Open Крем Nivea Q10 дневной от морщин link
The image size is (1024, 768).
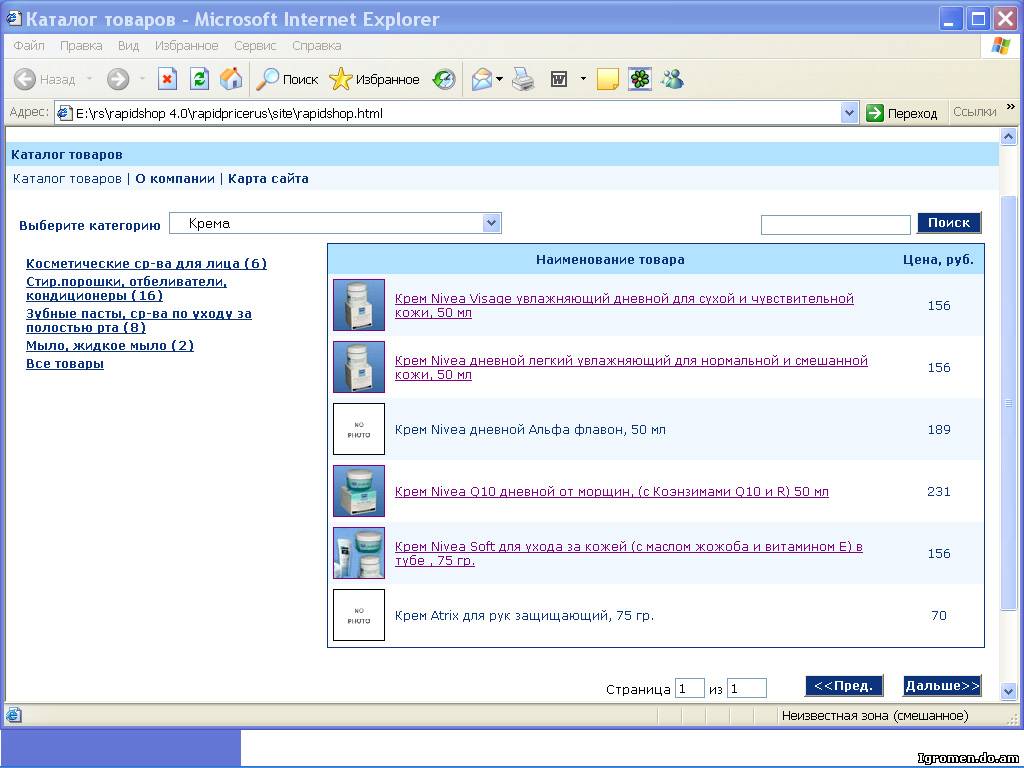tap(612, 492)
